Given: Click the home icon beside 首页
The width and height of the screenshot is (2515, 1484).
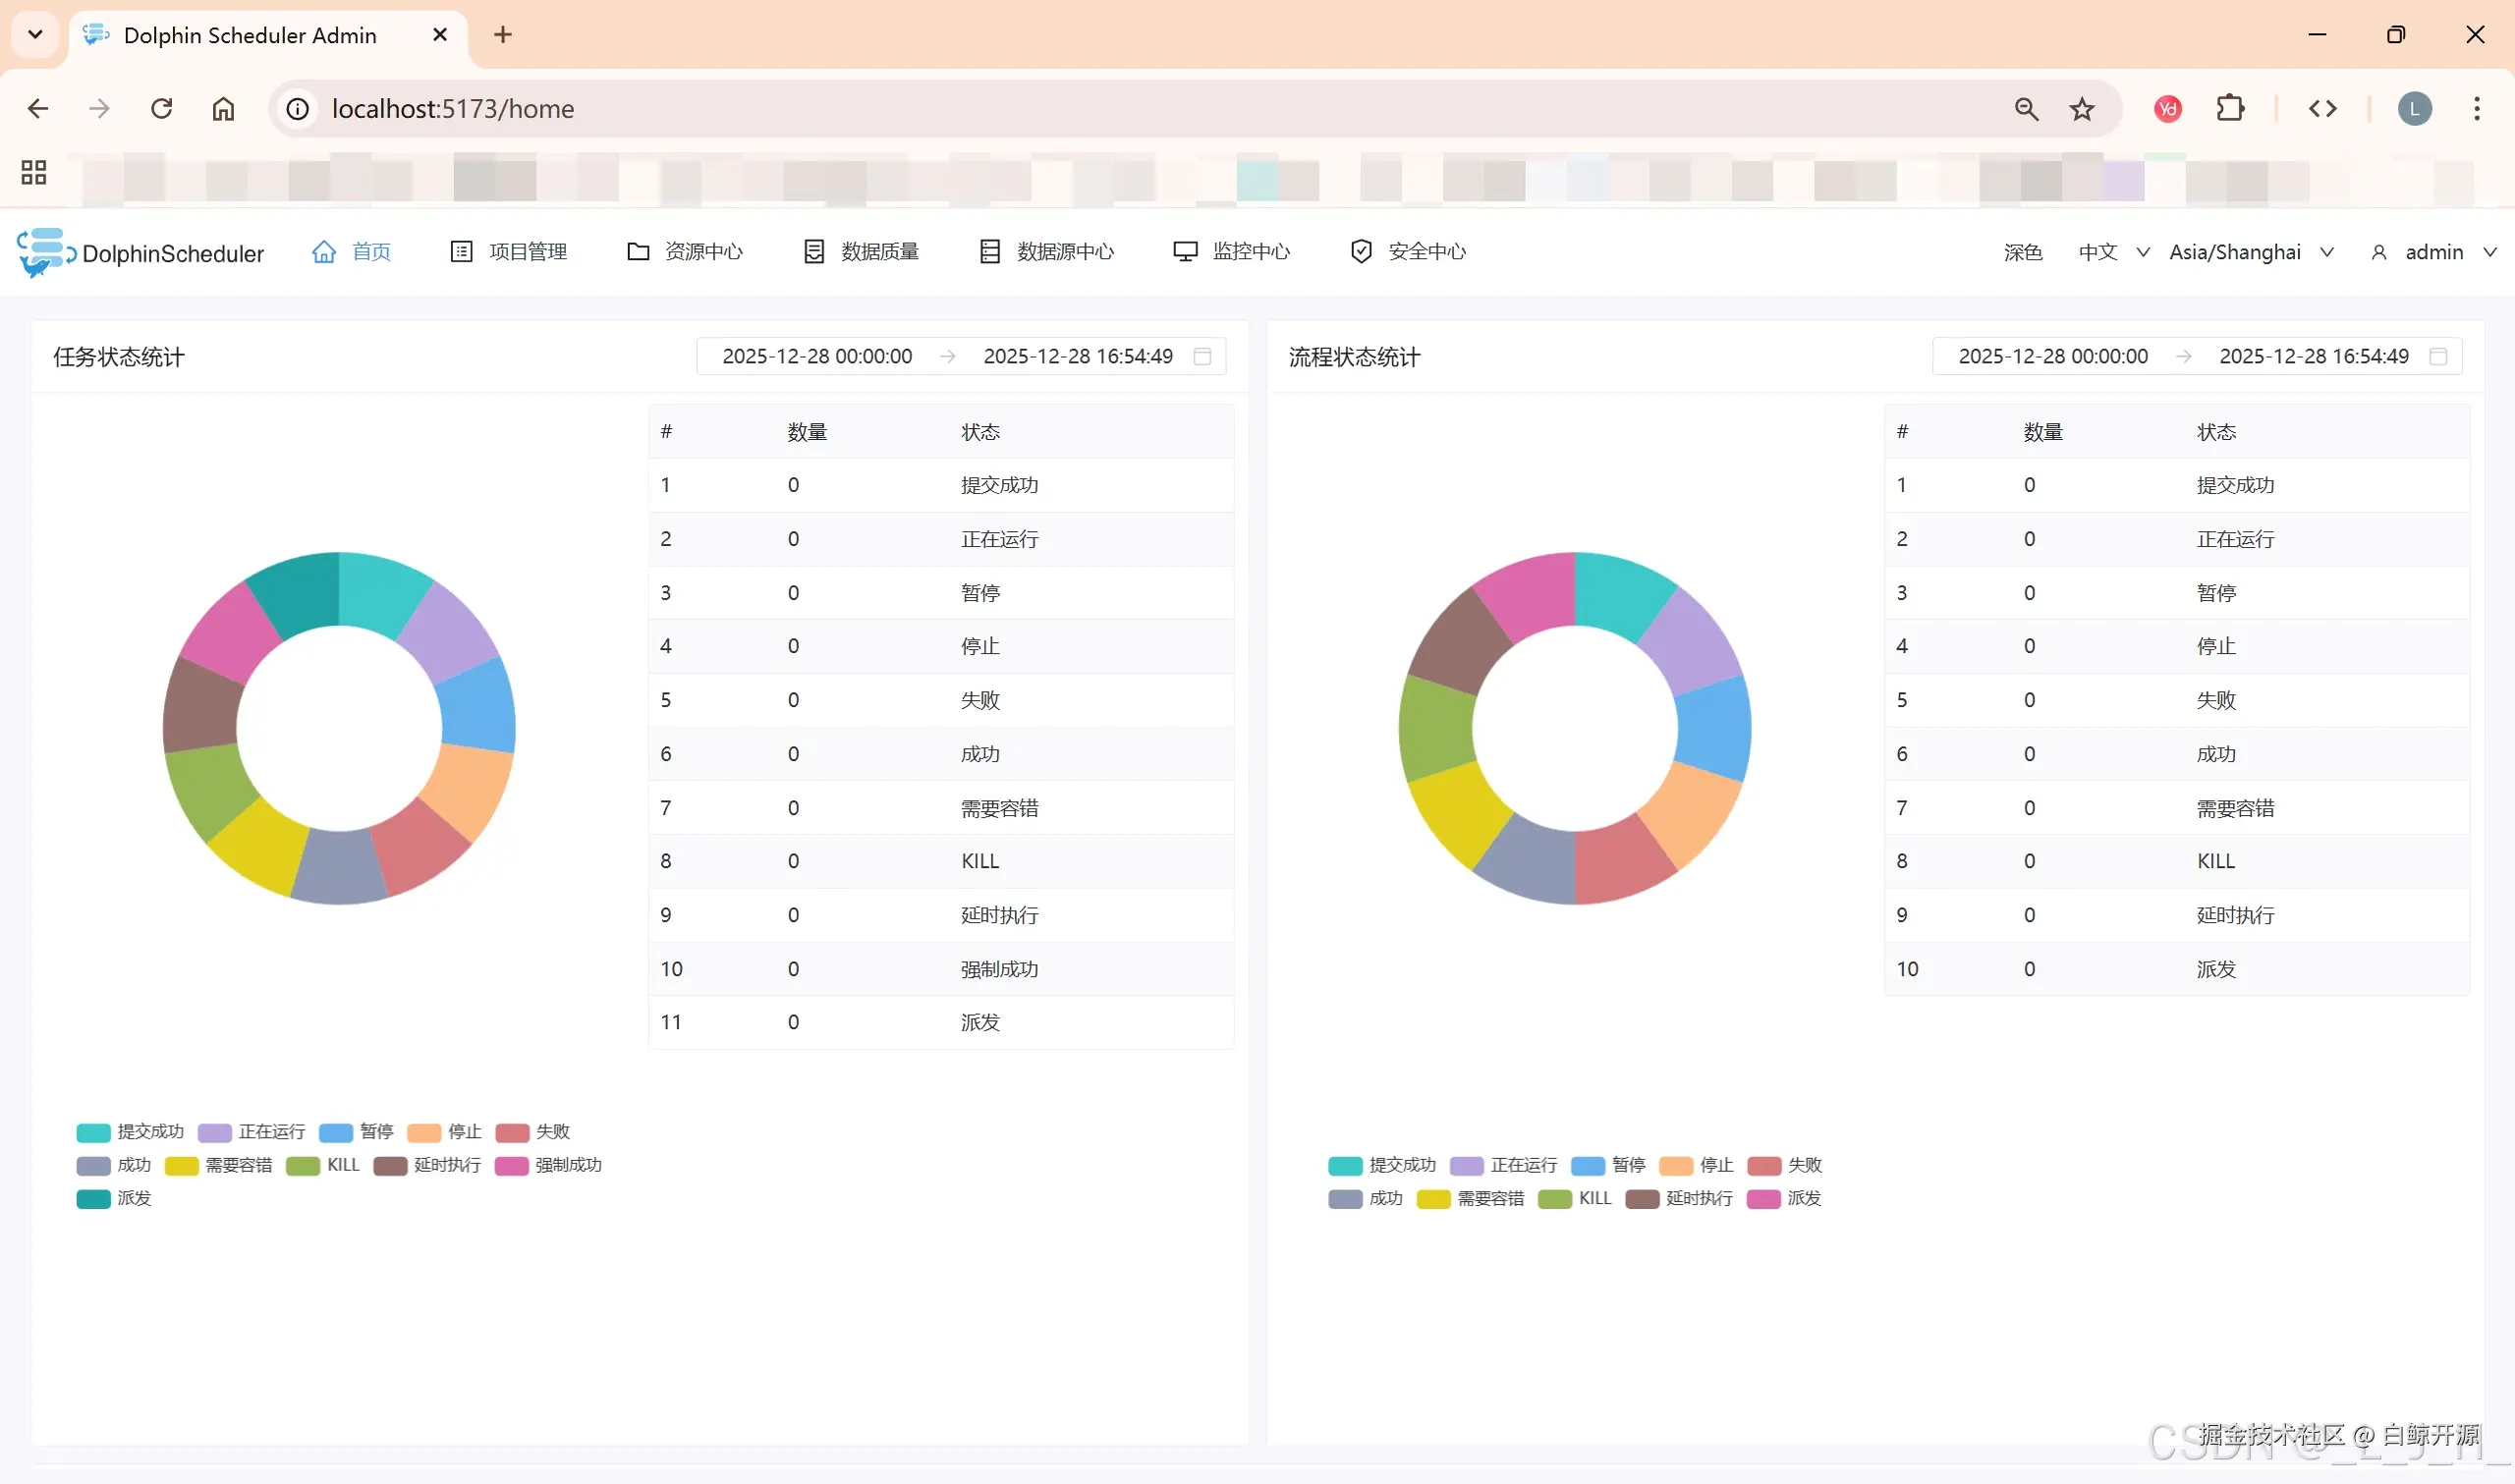Looking at the screenshot, I should [x=324, y=252].
